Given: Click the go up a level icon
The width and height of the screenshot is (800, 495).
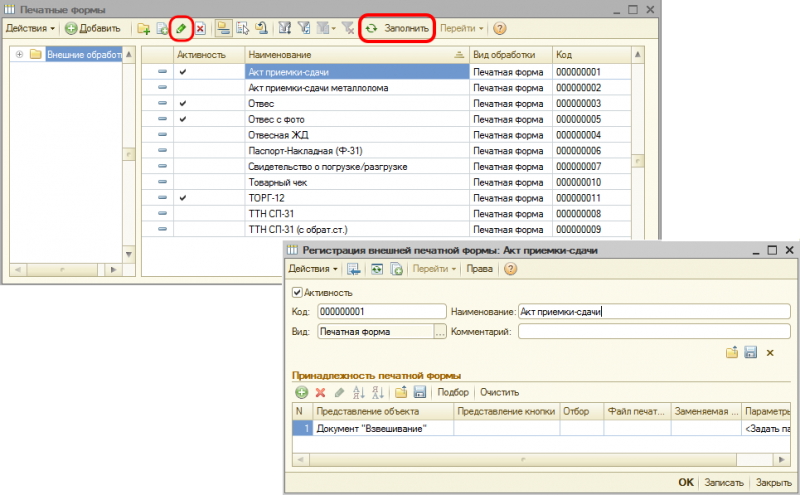Looking at the screenshot, I should coord(261,28).
